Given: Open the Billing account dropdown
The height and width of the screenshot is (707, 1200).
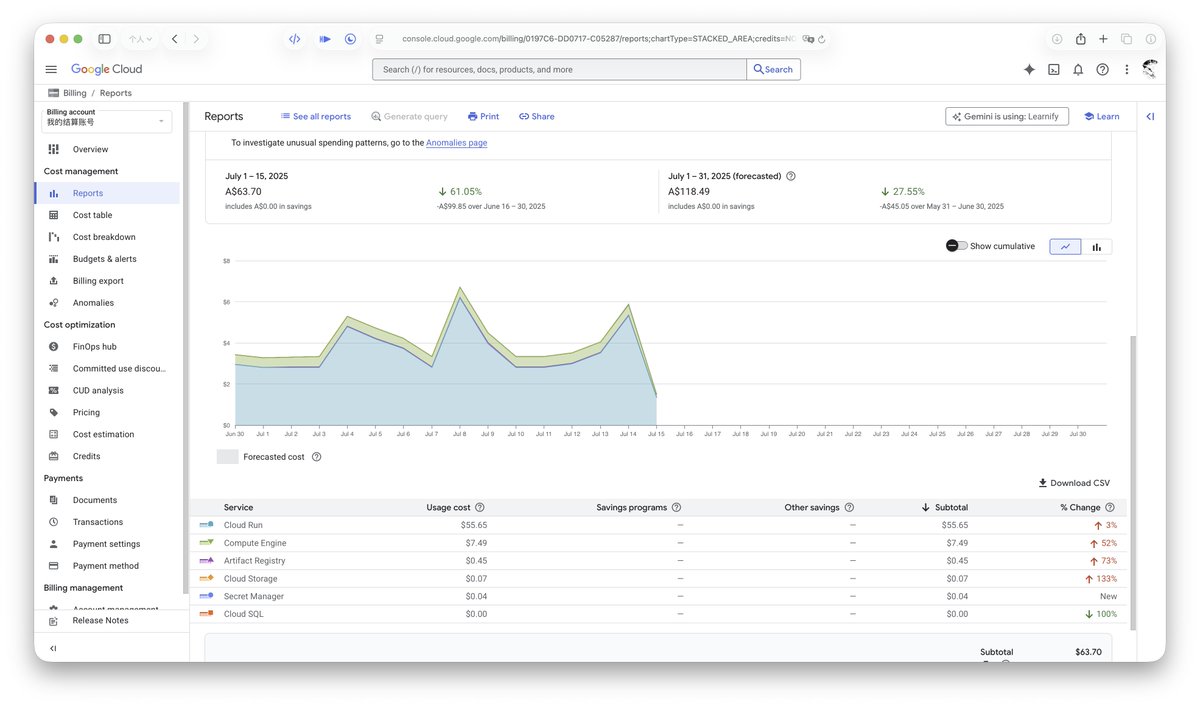Looking at the screenshot, I should click(107, 121).
